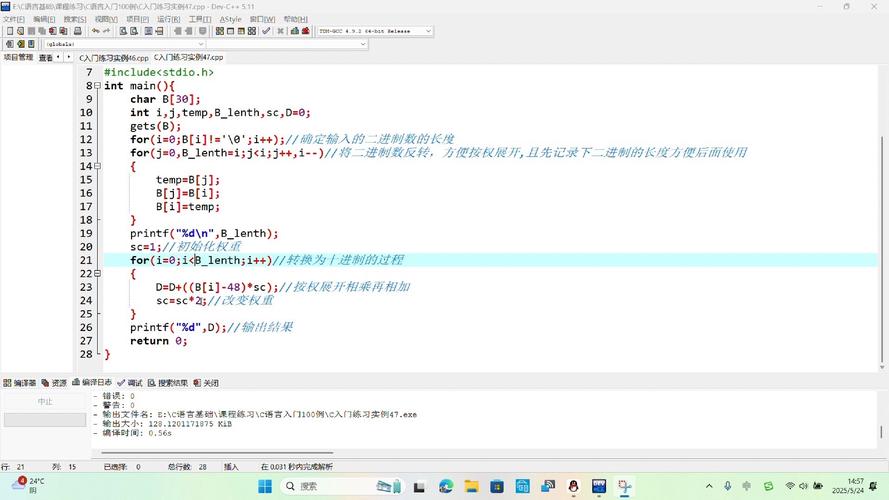Click the QQ penguin icon in taskbar
Screen dimensions: 889x500
[573, 487]
